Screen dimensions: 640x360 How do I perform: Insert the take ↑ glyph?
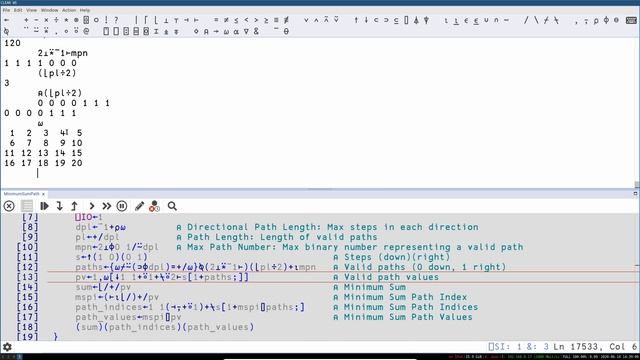pyautogui.click(x=356, y=20)
